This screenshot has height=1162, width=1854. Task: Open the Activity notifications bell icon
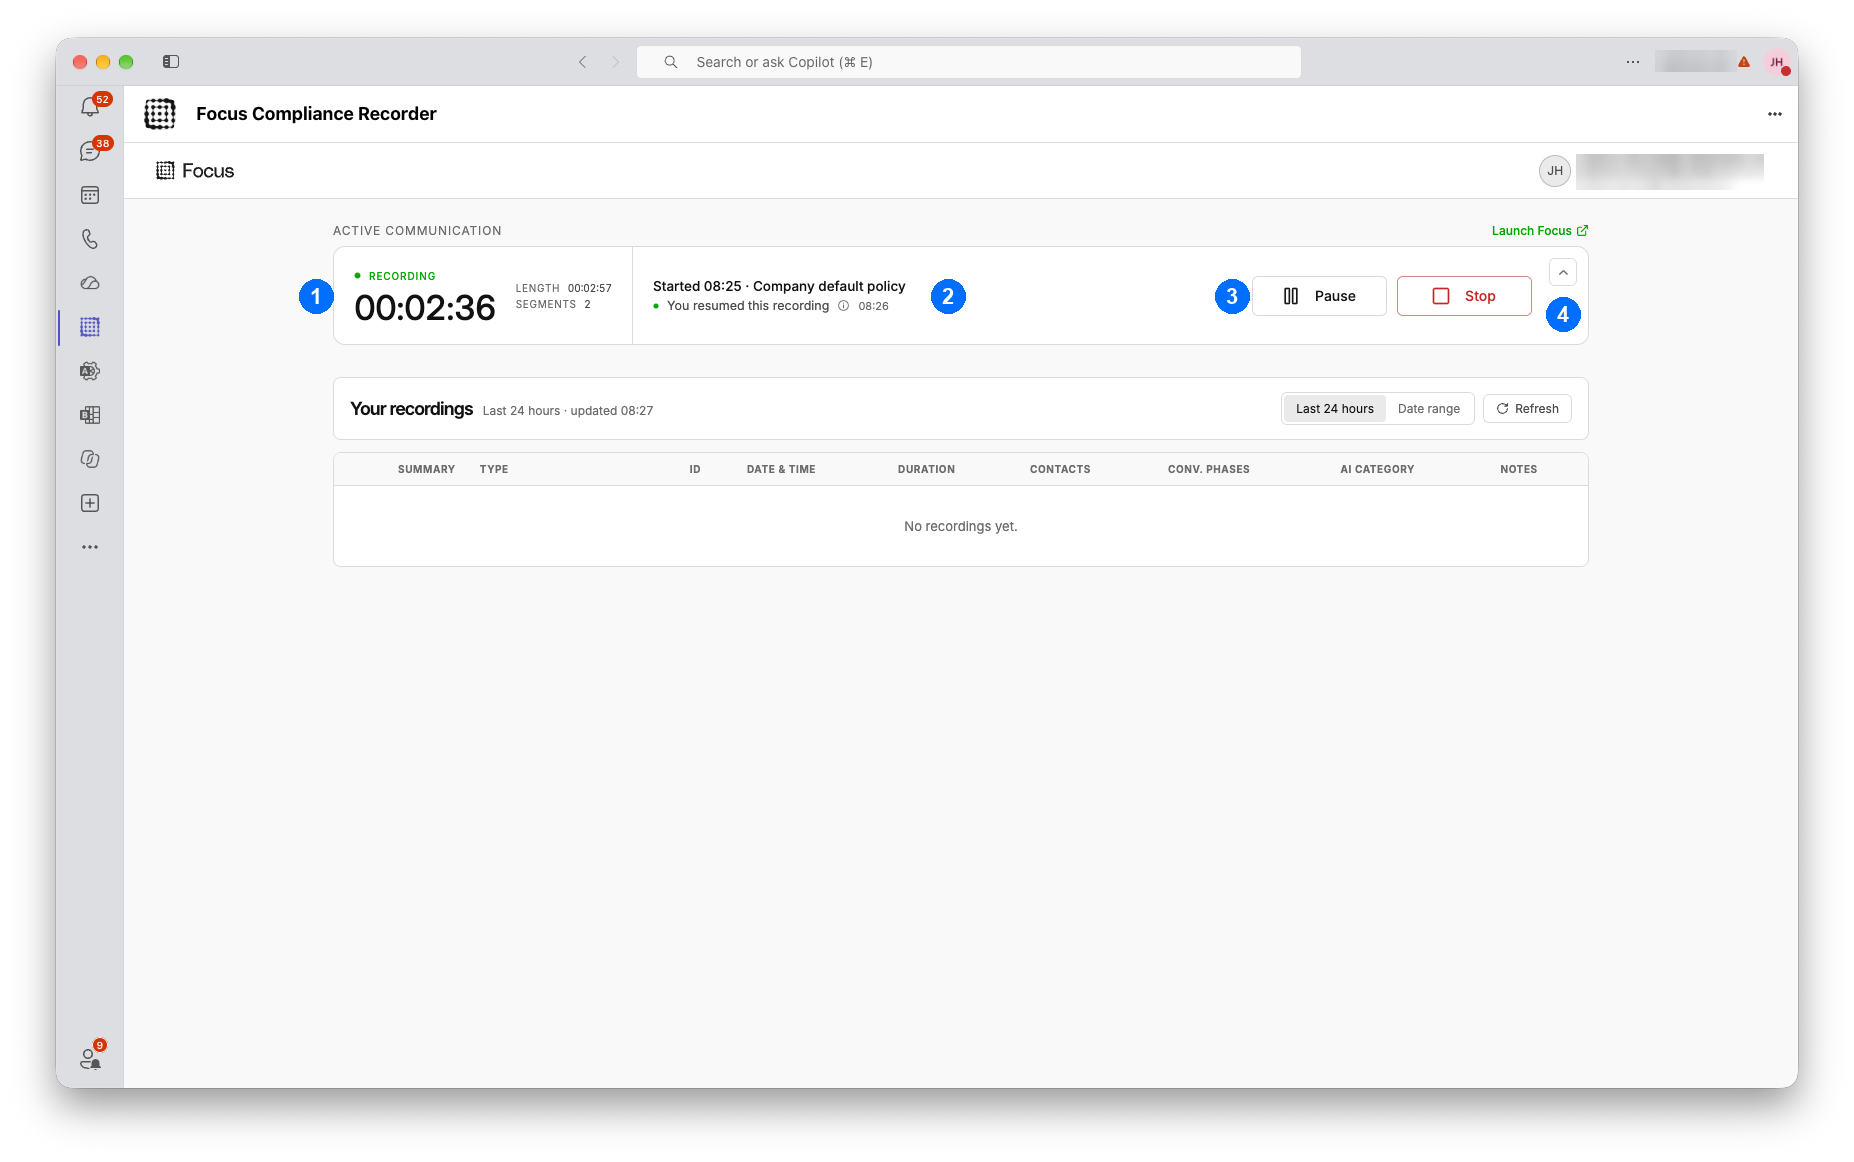pyautogui.click(x=90, y=107)
